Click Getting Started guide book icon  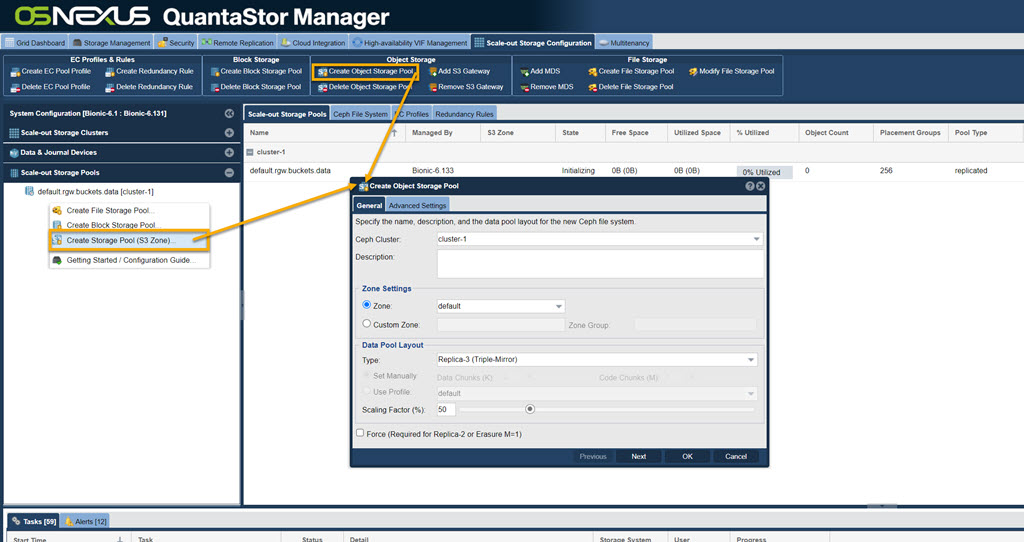pyautogui.click(x=57, y=260)
